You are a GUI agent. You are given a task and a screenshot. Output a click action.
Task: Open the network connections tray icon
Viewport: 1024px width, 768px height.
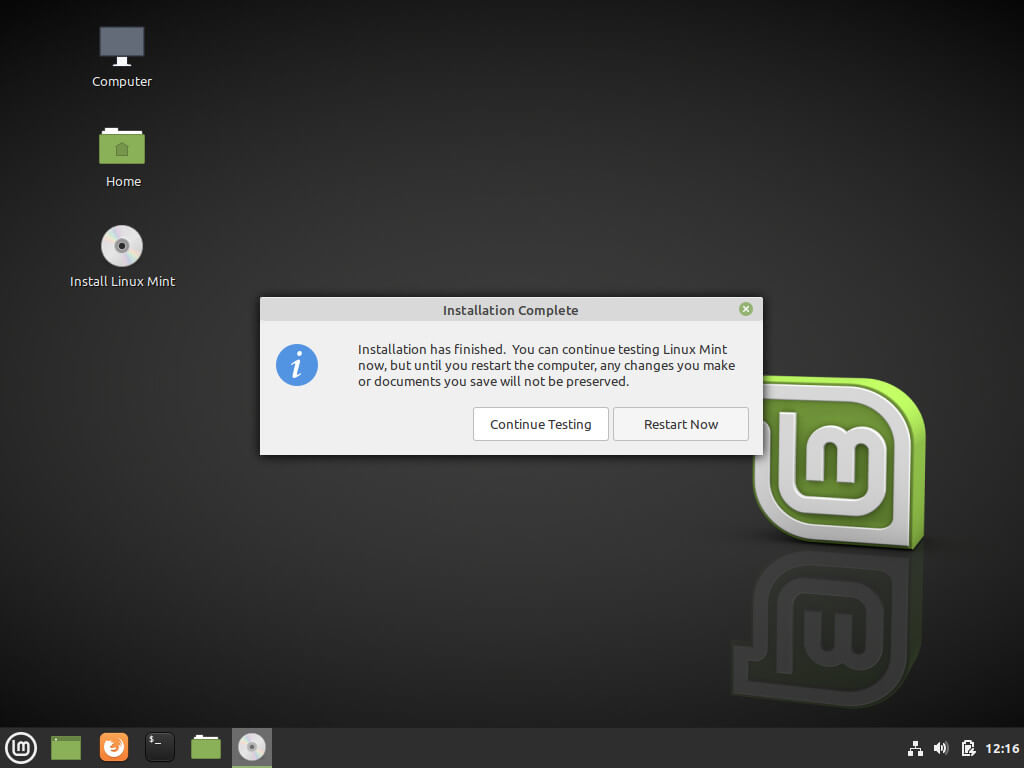(x=916, y=748)
